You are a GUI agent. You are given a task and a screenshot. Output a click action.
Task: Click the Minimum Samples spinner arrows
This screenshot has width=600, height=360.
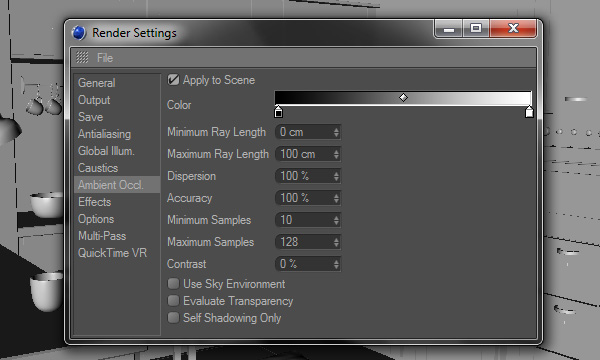click(336, 220)
